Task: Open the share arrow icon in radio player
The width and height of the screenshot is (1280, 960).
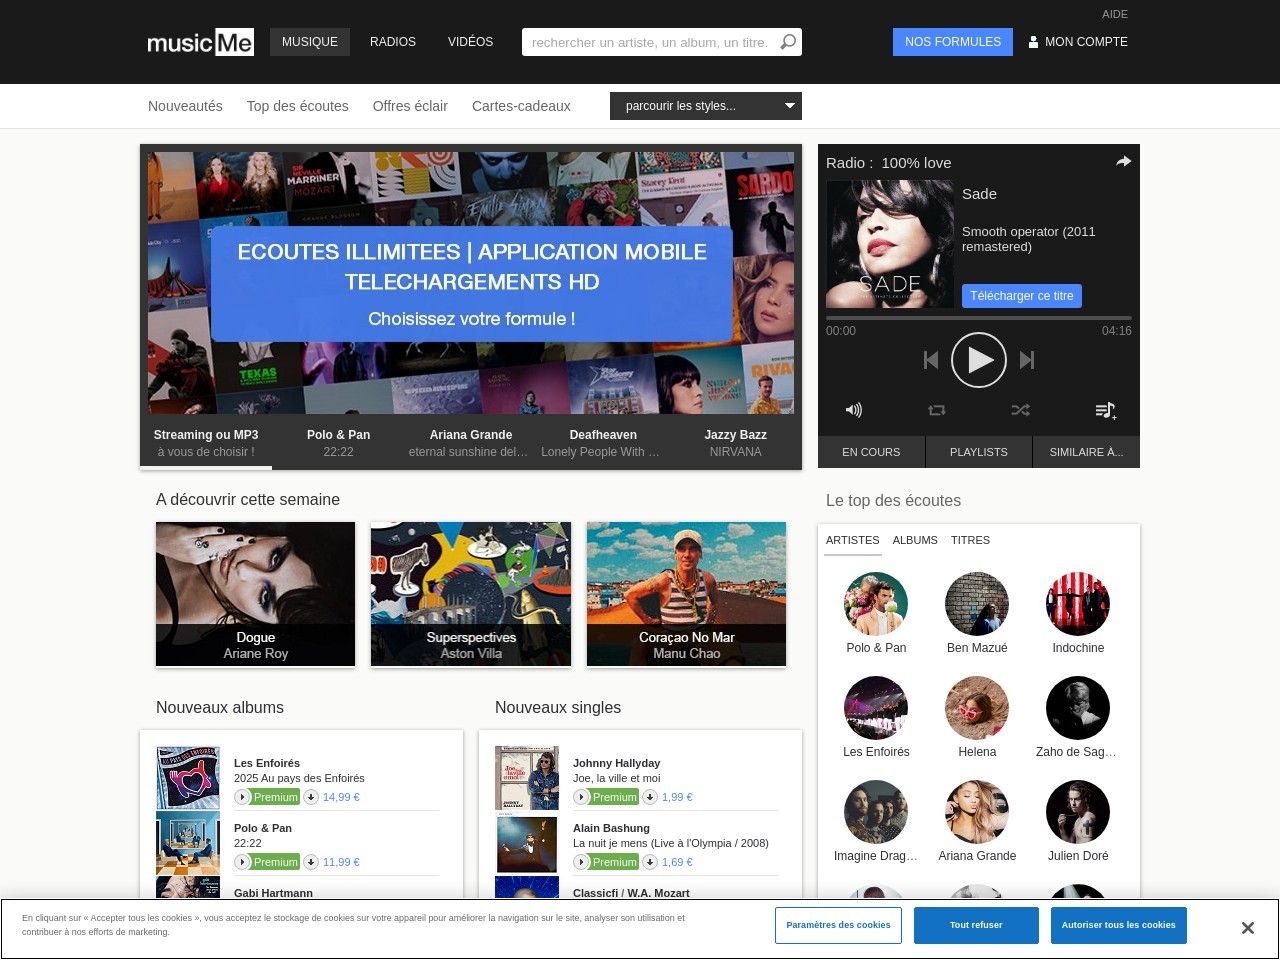Action: click(x=1123, y=161)
